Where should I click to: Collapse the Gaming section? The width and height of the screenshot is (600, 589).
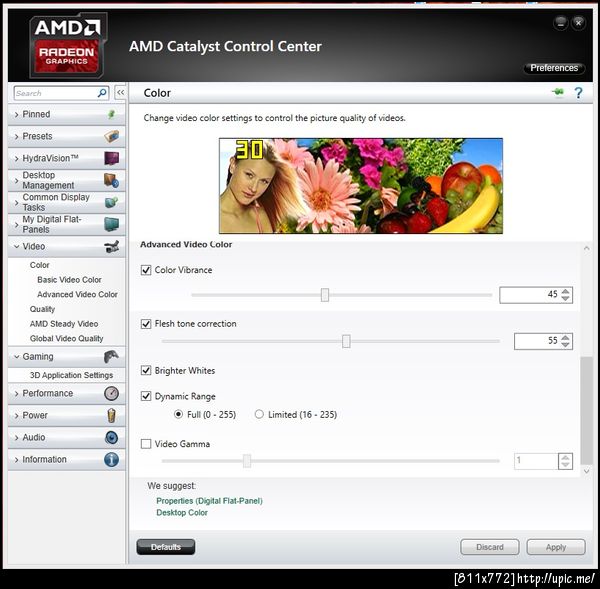[x=16, y=357]
